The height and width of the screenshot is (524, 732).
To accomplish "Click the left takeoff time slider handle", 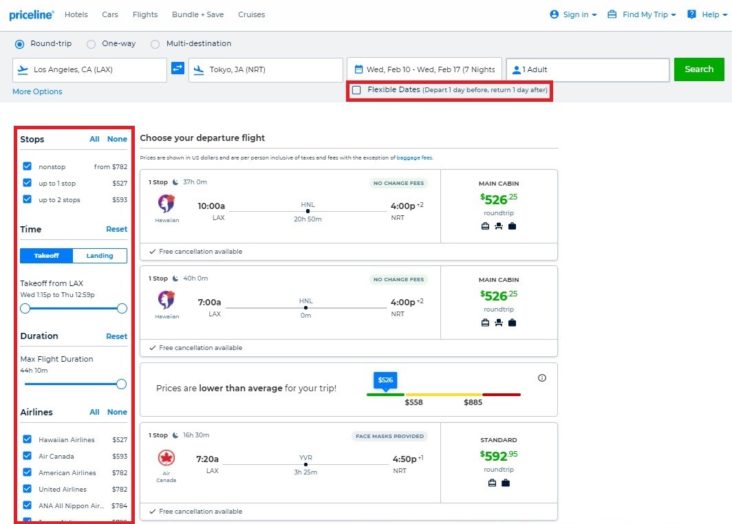I will (25, 308).
